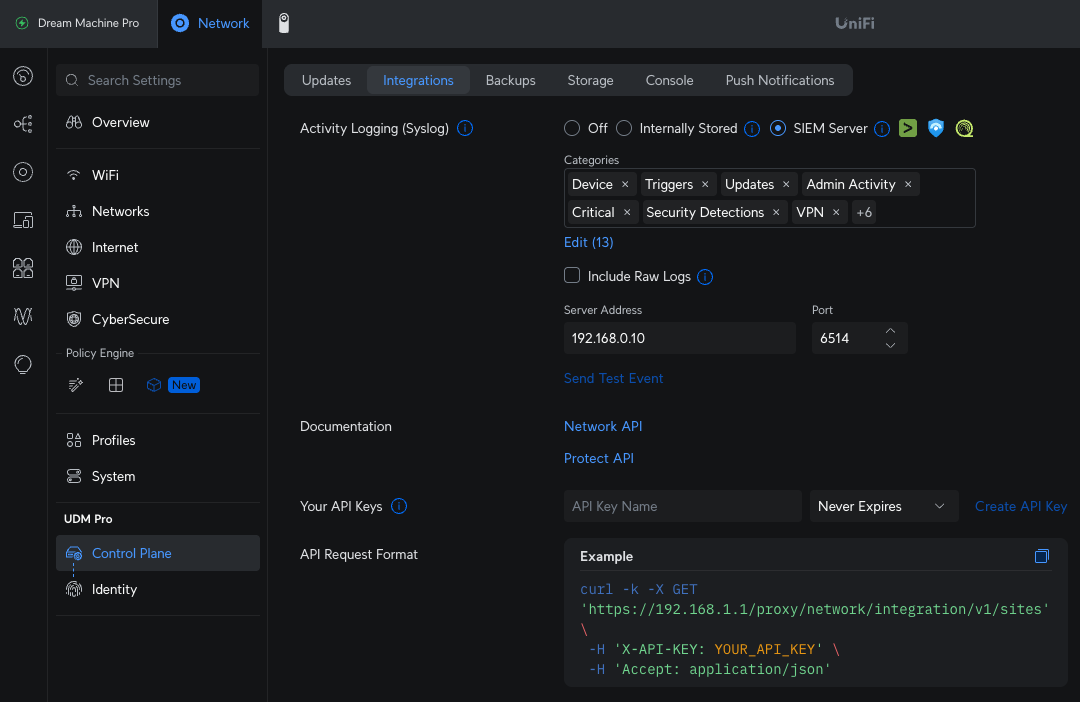Open the Never Expires dropdown
This screenshot has height=702, width=1080.
(884, 506)
